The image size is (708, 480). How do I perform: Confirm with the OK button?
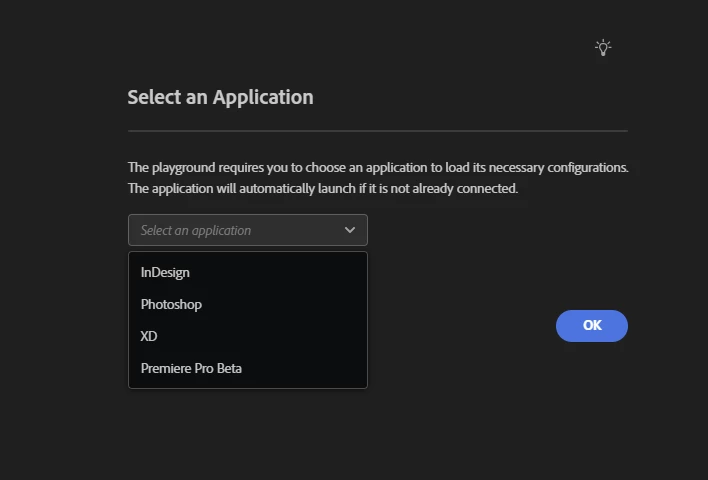coord(592,326)
